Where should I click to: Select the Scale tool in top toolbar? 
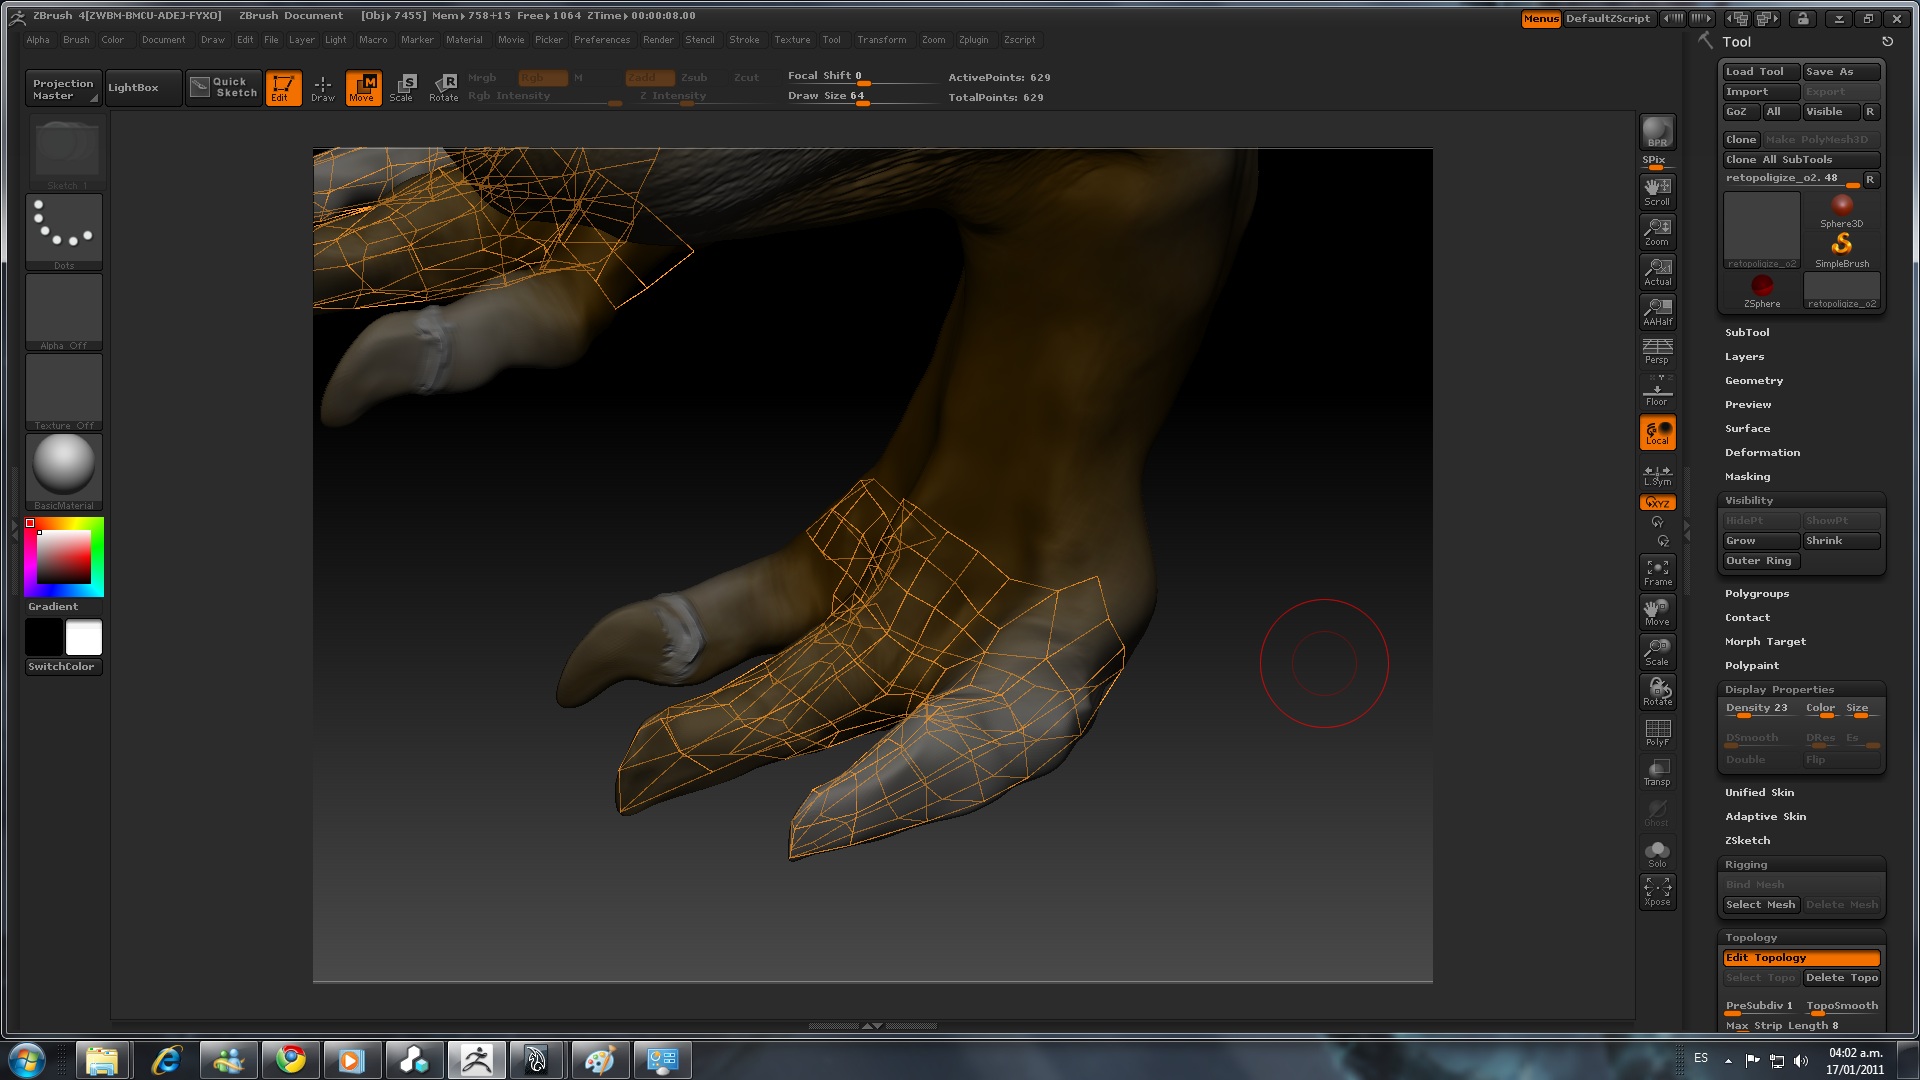(402, 87)
